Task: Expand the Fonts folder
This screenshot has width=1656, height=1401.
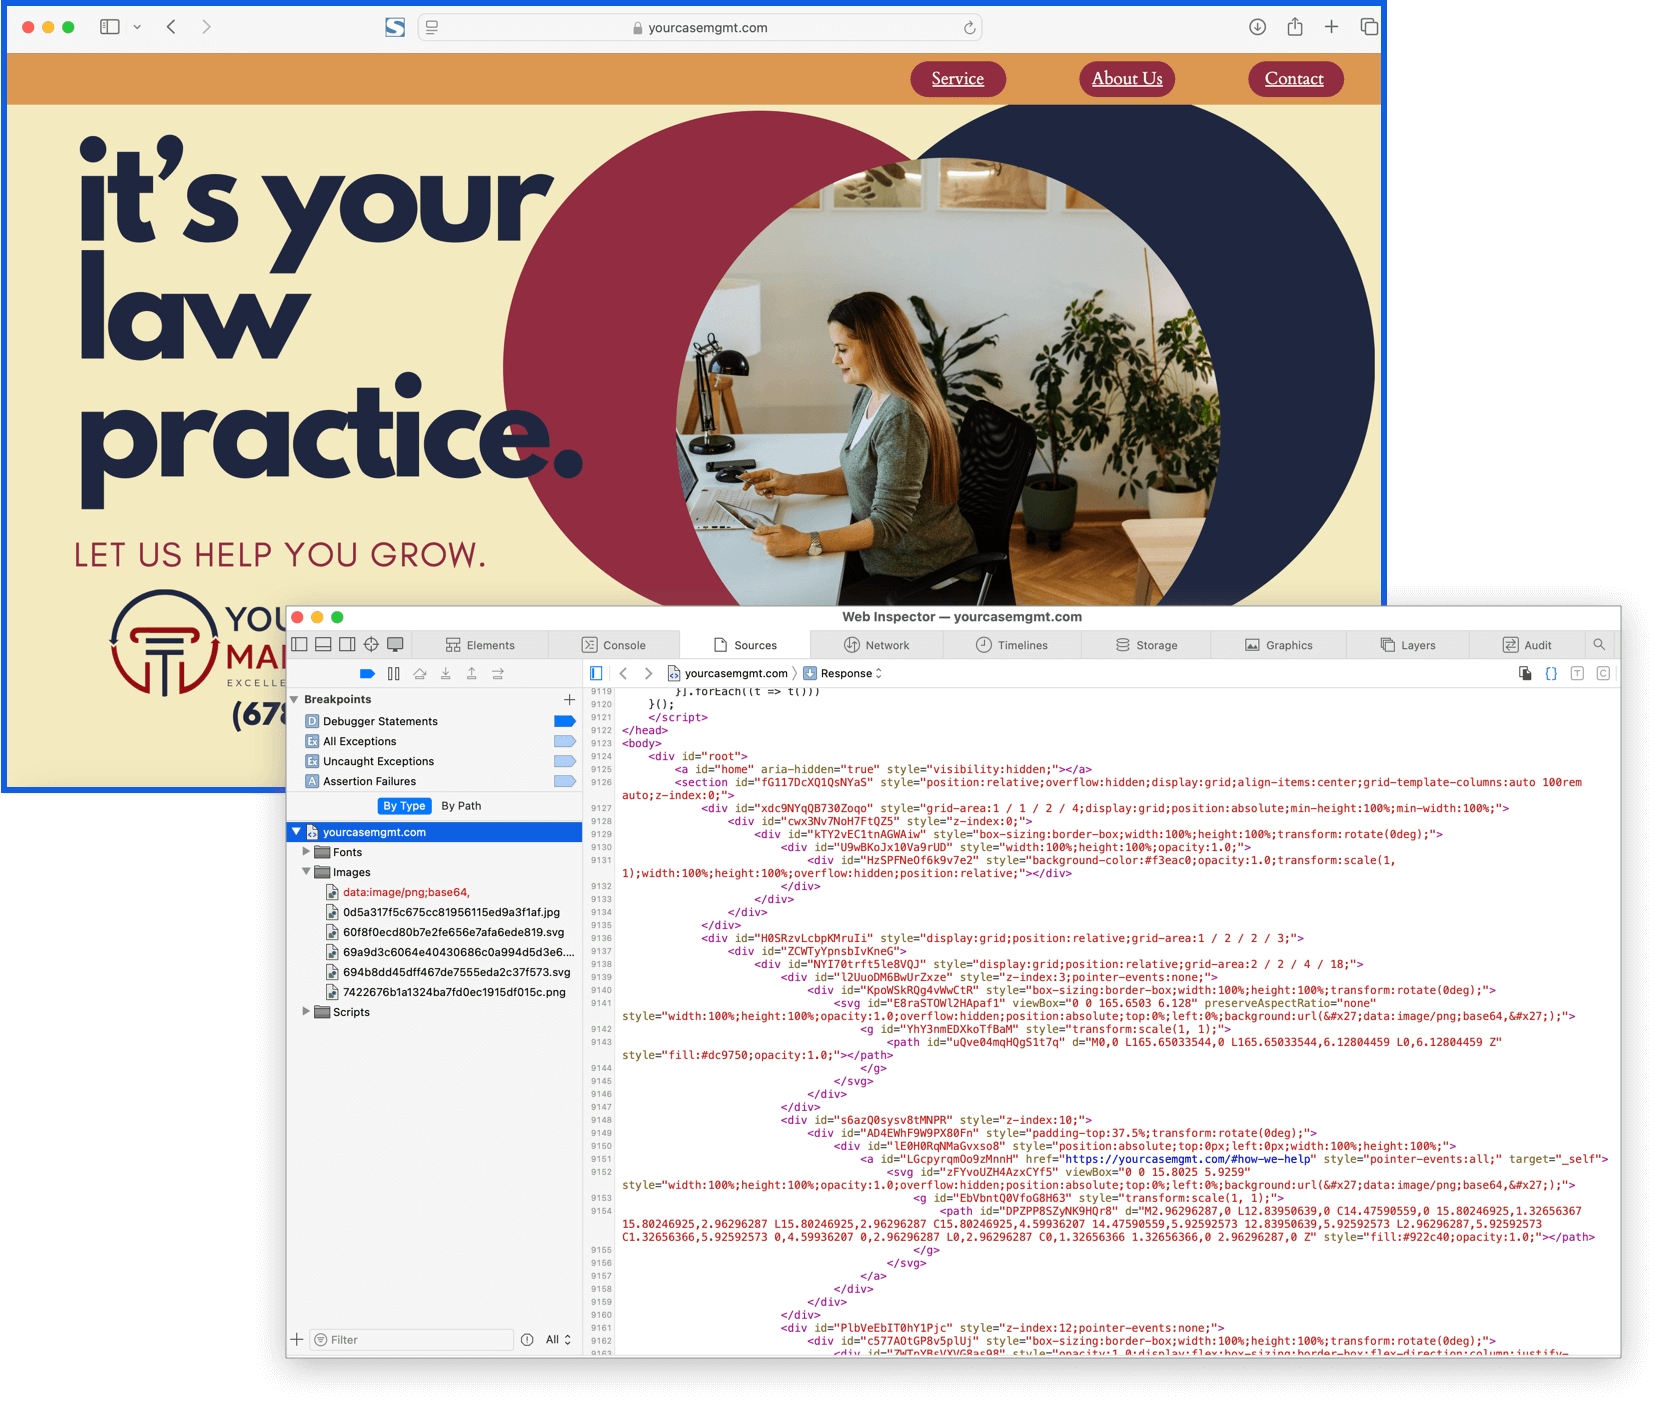Action: coord(306,852)
